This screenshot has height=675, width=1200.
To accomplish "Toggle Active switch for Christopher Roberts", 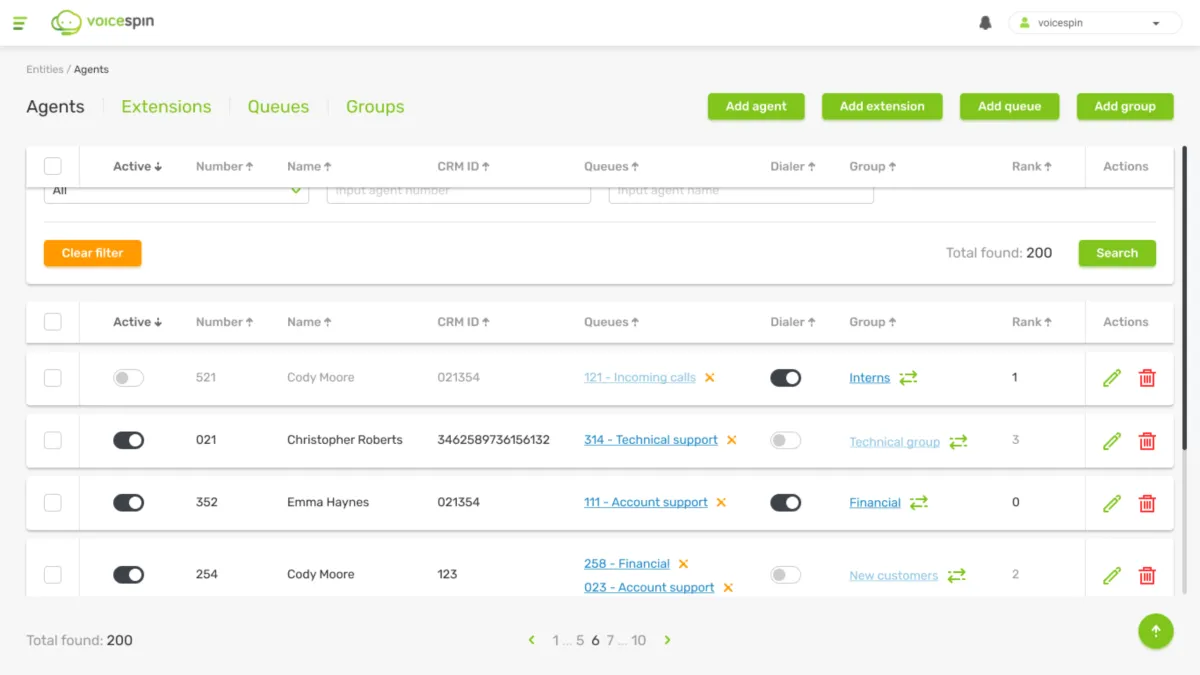I will pos(128,440).
